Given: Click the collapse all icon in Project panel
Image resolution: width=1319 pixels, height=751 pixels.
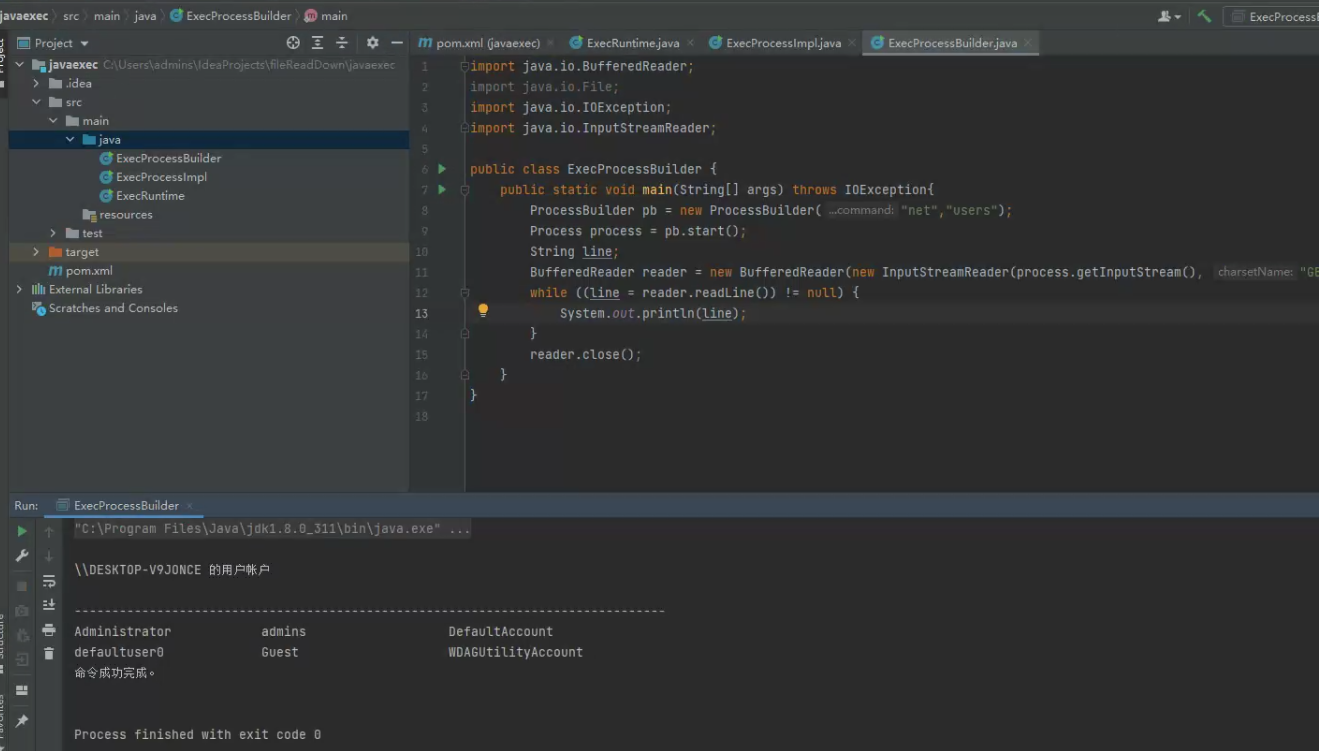Looking at the screenshot, I should [x=342, y=43].
